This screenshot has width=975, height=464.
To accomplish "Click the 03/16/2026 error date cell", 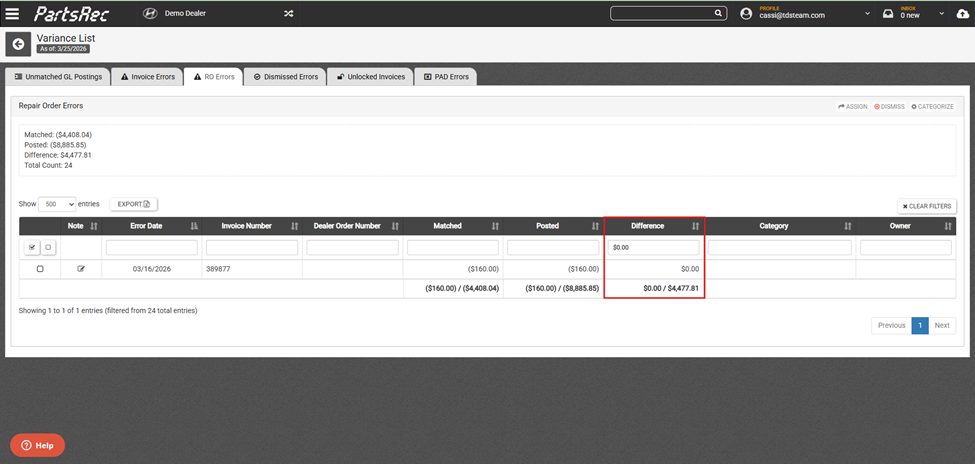I will point(152,269).
